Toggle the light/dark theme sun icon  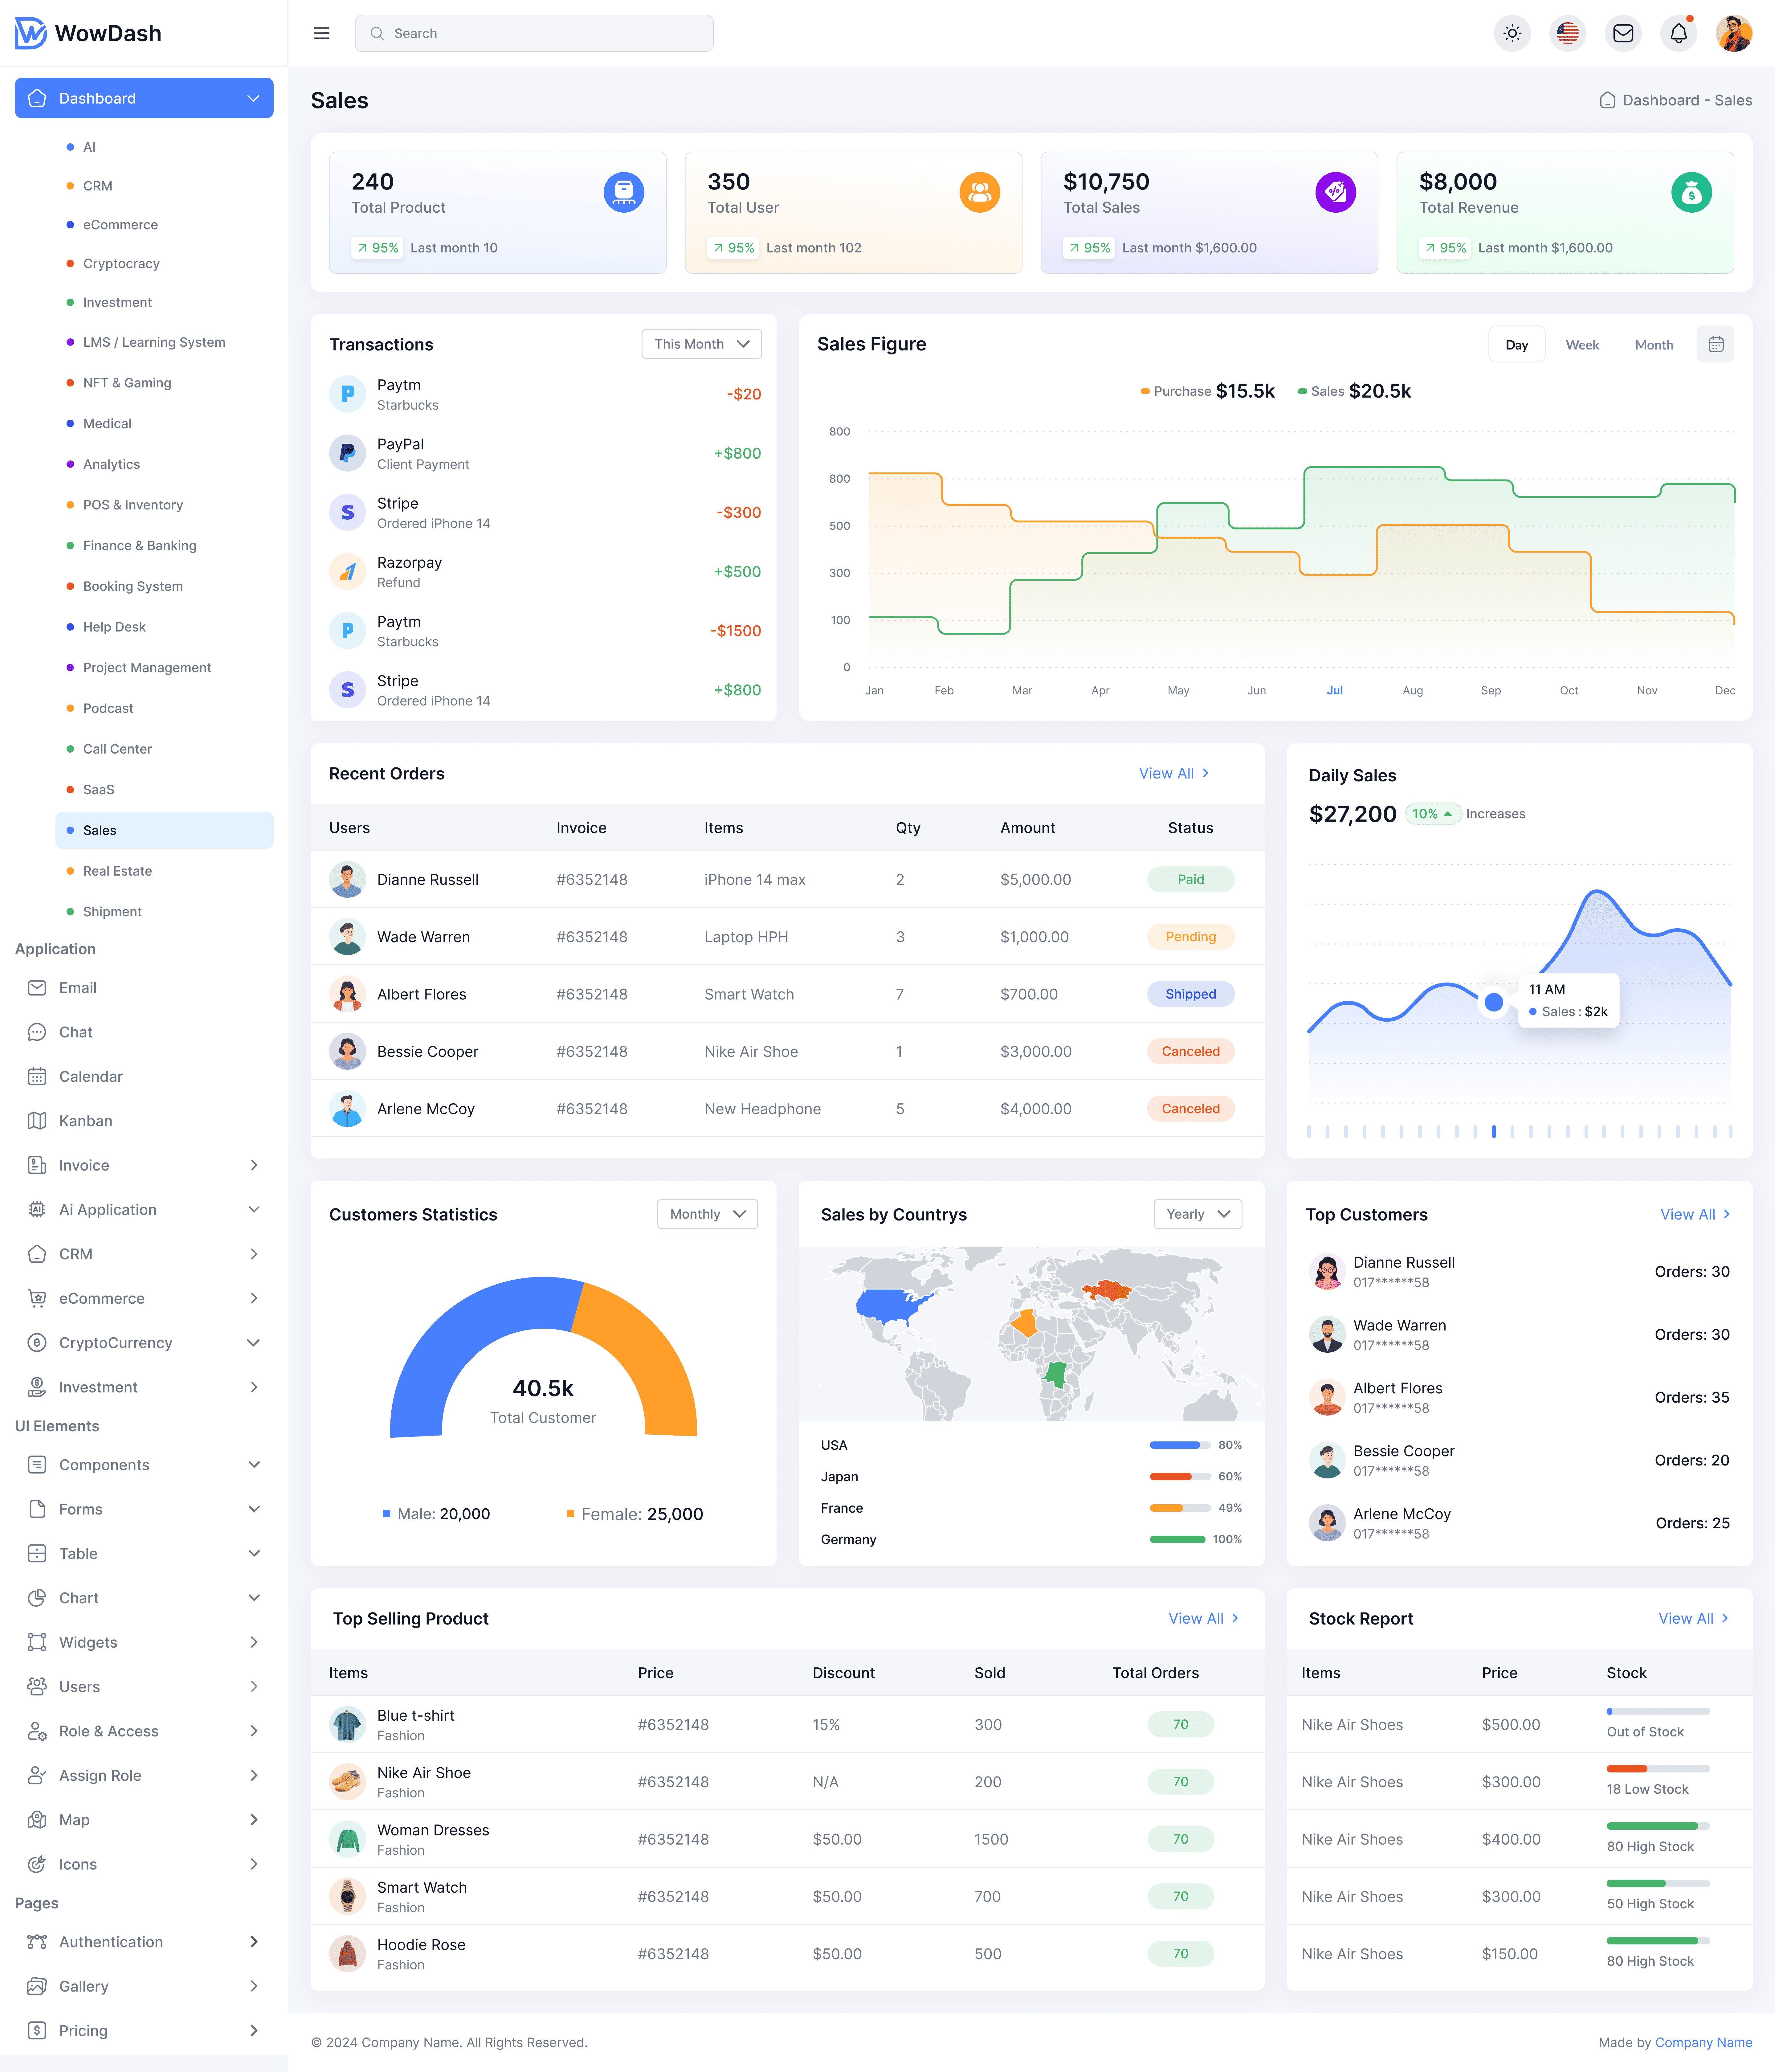[1512, 33]
